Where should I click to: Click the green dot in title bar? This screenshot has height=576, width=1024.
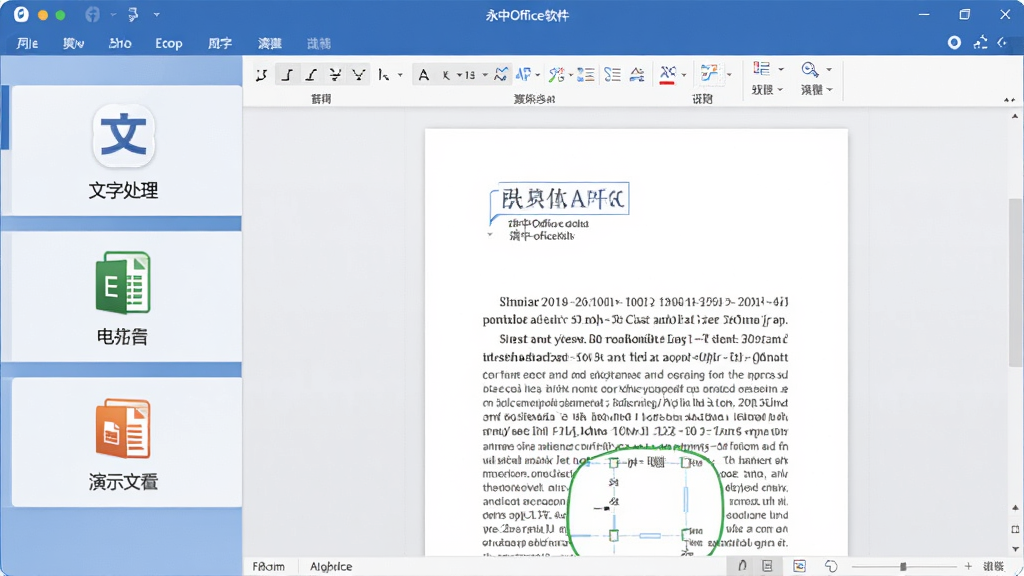(60, 14)
